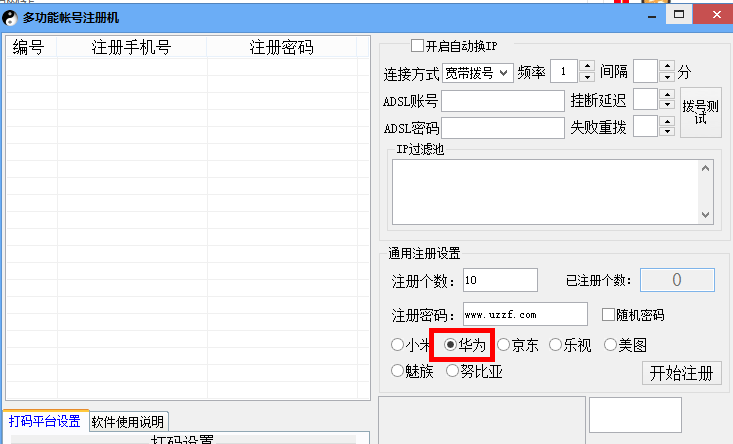Click the 挂断延迟 number field
733x444 pixels.
[646, 99]
